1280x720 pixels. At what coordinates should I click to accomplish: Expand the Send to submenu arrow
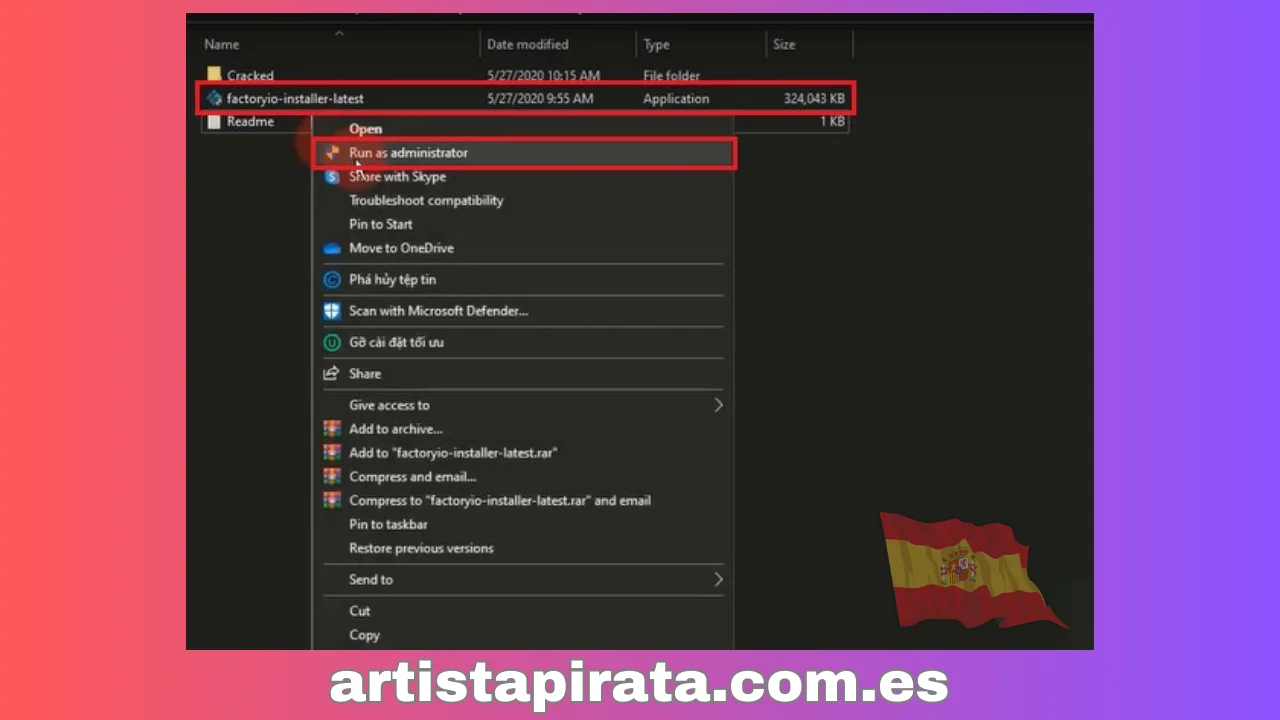[718, 579]
